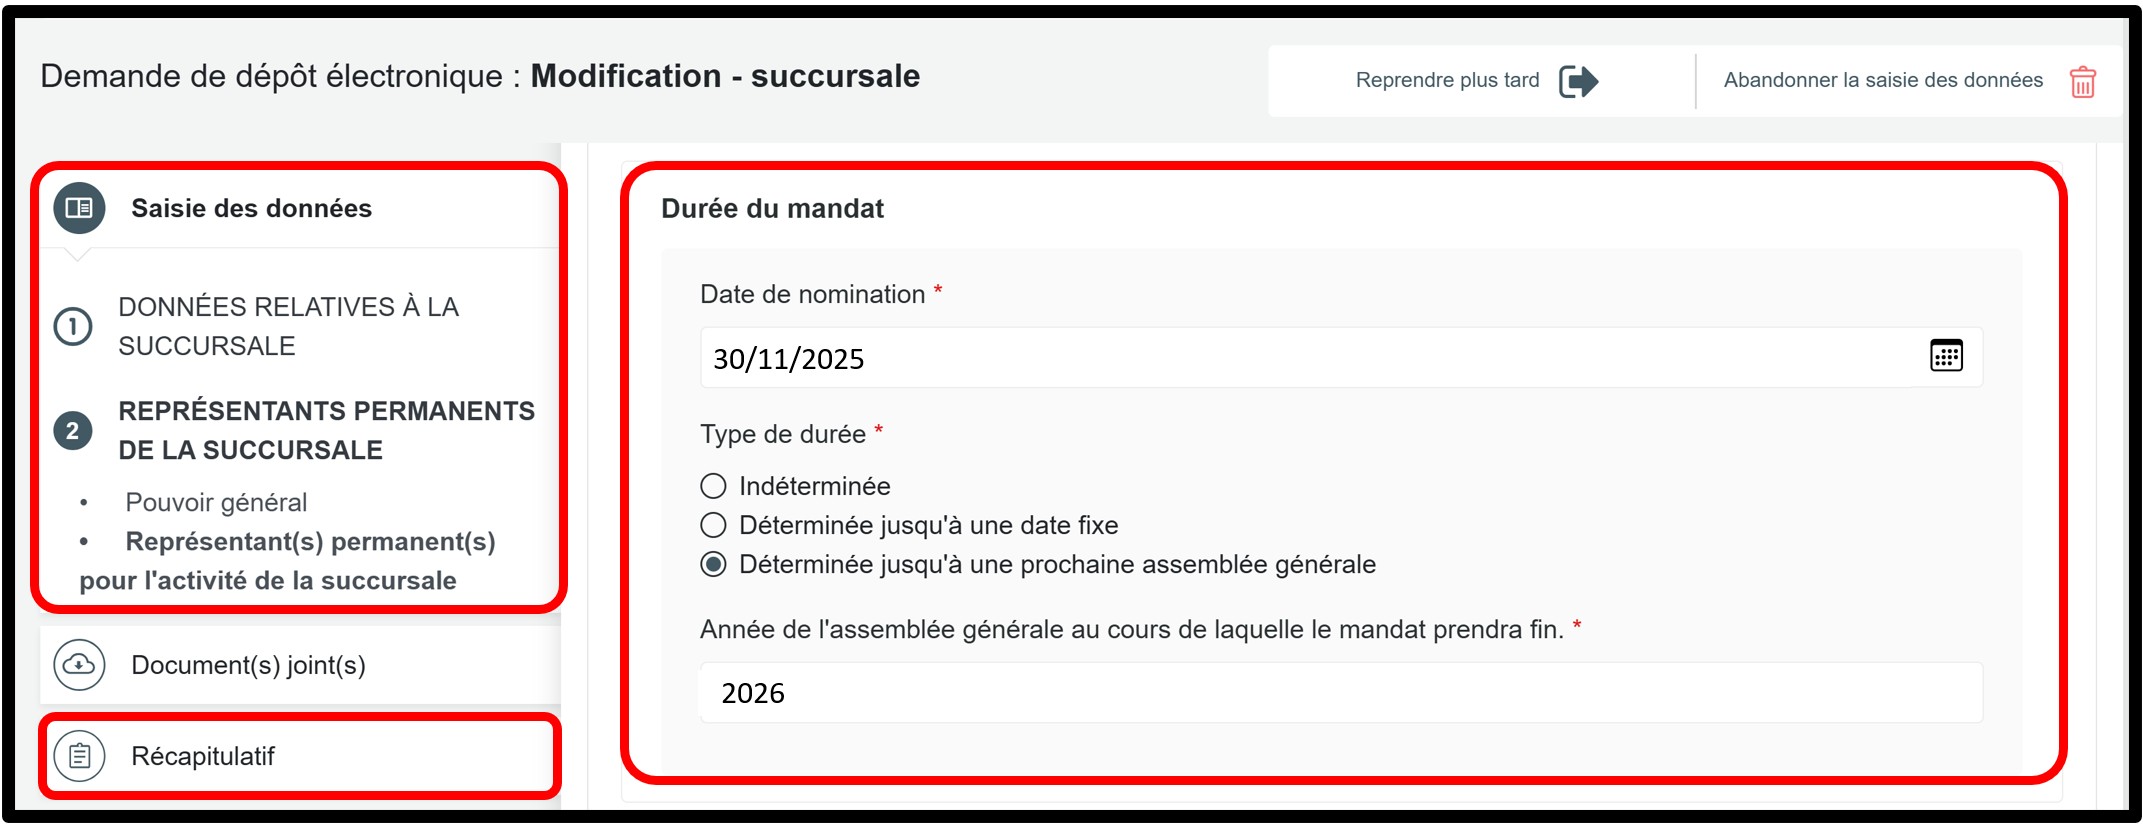Select the Indéterminée duration option
Image resolution: width=2143 pixels, height=824 pixels.
713,486
